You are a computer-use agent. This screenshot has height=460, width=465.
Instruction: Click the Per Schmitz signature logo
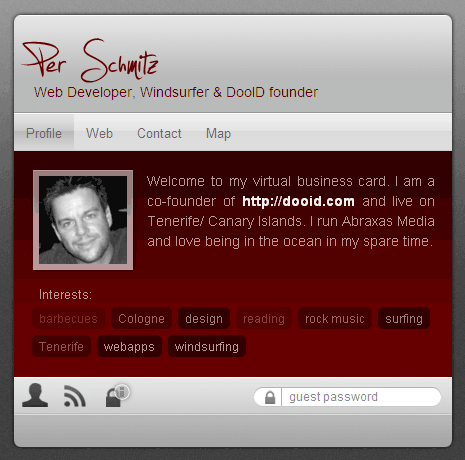tap(90, 60)
